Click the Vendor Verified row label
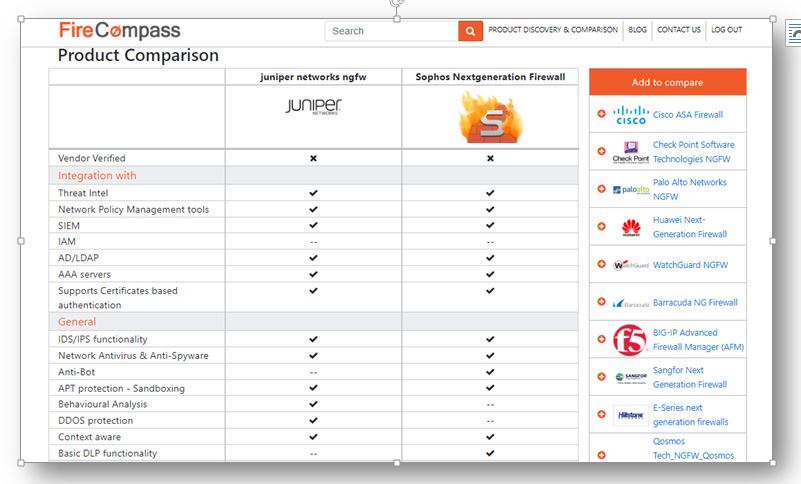 tap(91, 158)
